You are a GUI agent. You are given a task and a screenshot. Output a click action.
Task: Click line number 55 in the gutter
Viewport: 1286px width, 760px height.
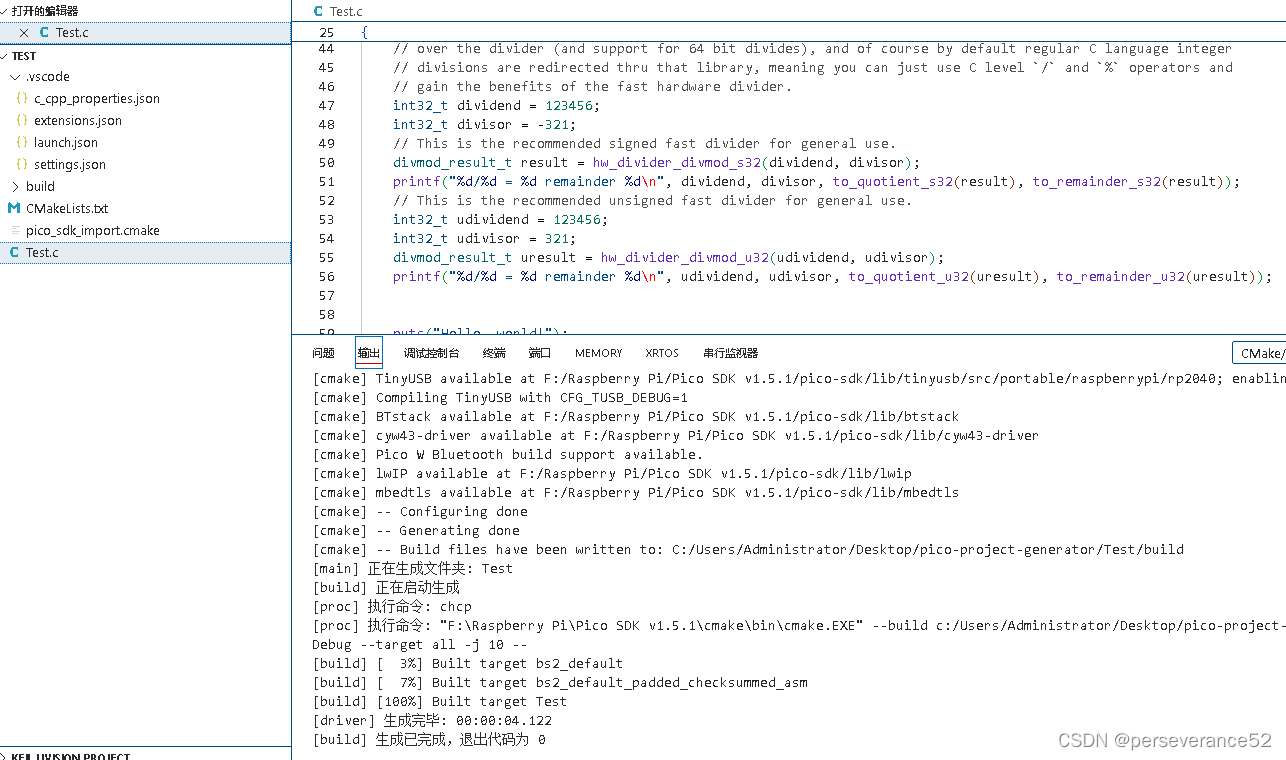pos(326,258)
